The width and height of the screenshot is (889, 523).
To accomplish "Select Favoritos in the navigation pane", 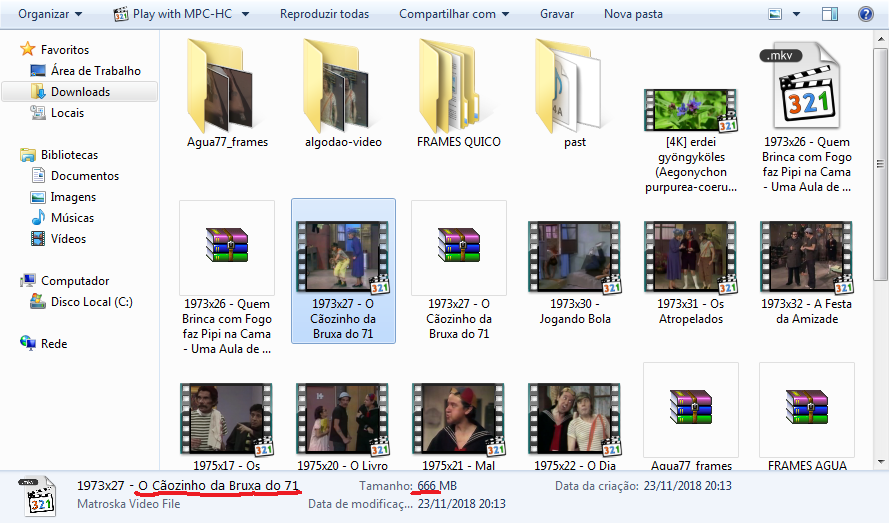I will (x=65, y=49).
